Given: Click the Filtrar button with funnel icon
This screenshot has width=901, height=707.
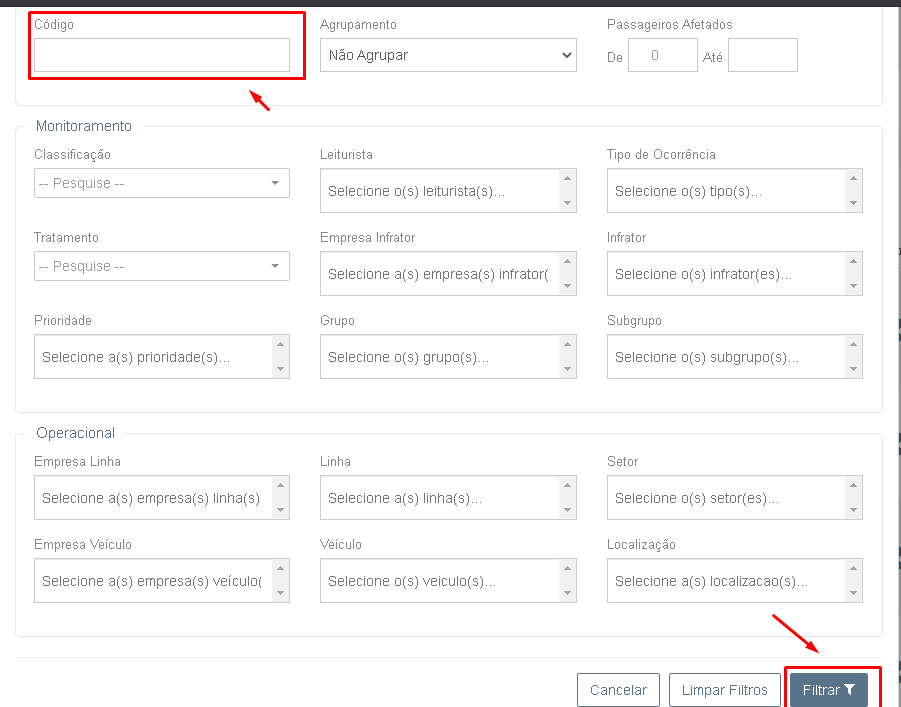Looking at the screenshot, I should 828,690.
